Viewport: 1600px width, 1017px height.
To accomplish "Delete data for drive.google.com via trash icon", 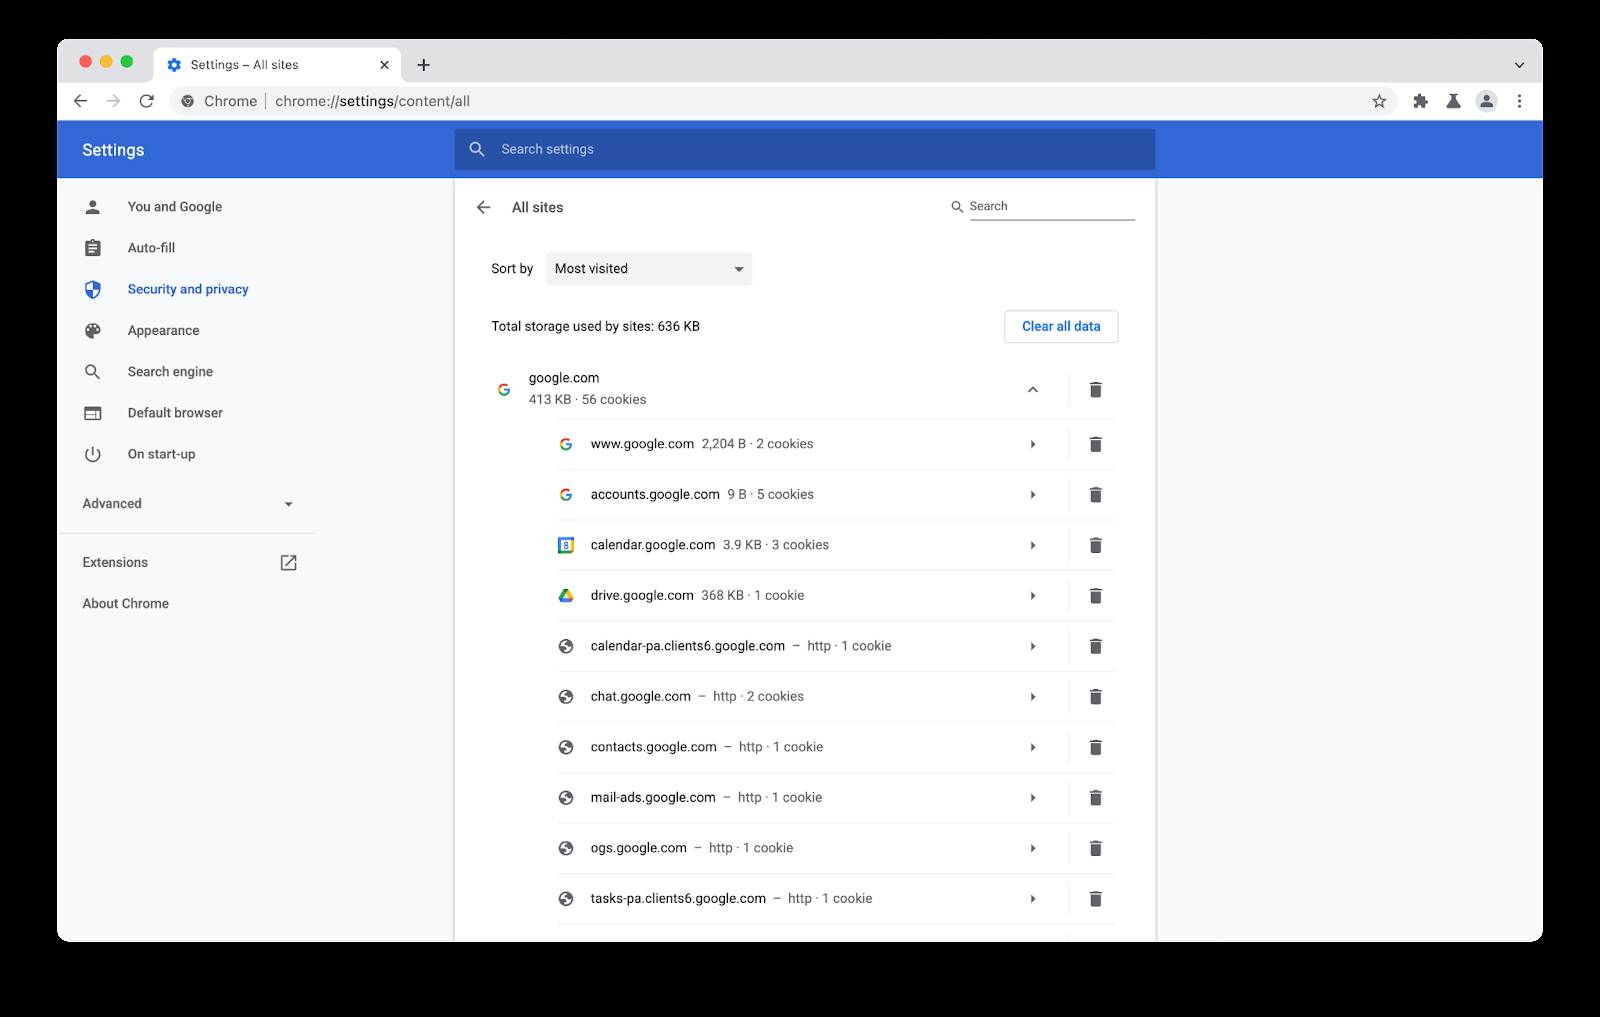I will pyautogui.click(x=1096, y=595).
